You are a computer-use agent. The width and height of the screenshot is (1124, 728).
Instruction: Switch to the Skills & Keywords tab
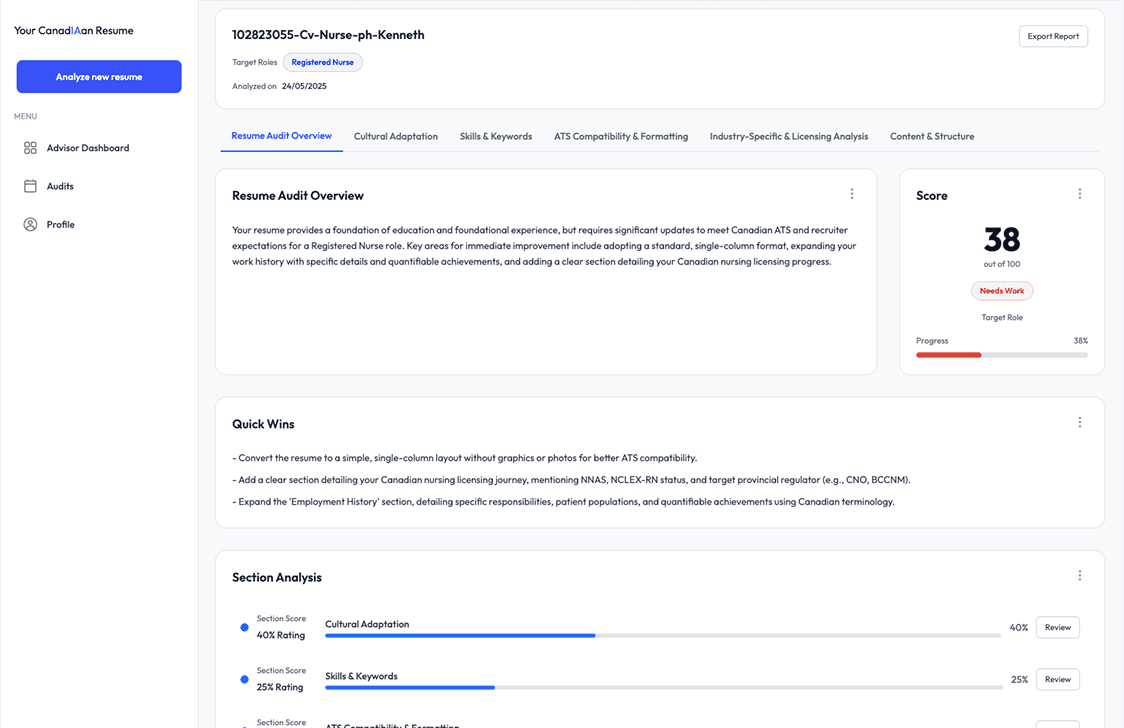(x=496, y=136)
